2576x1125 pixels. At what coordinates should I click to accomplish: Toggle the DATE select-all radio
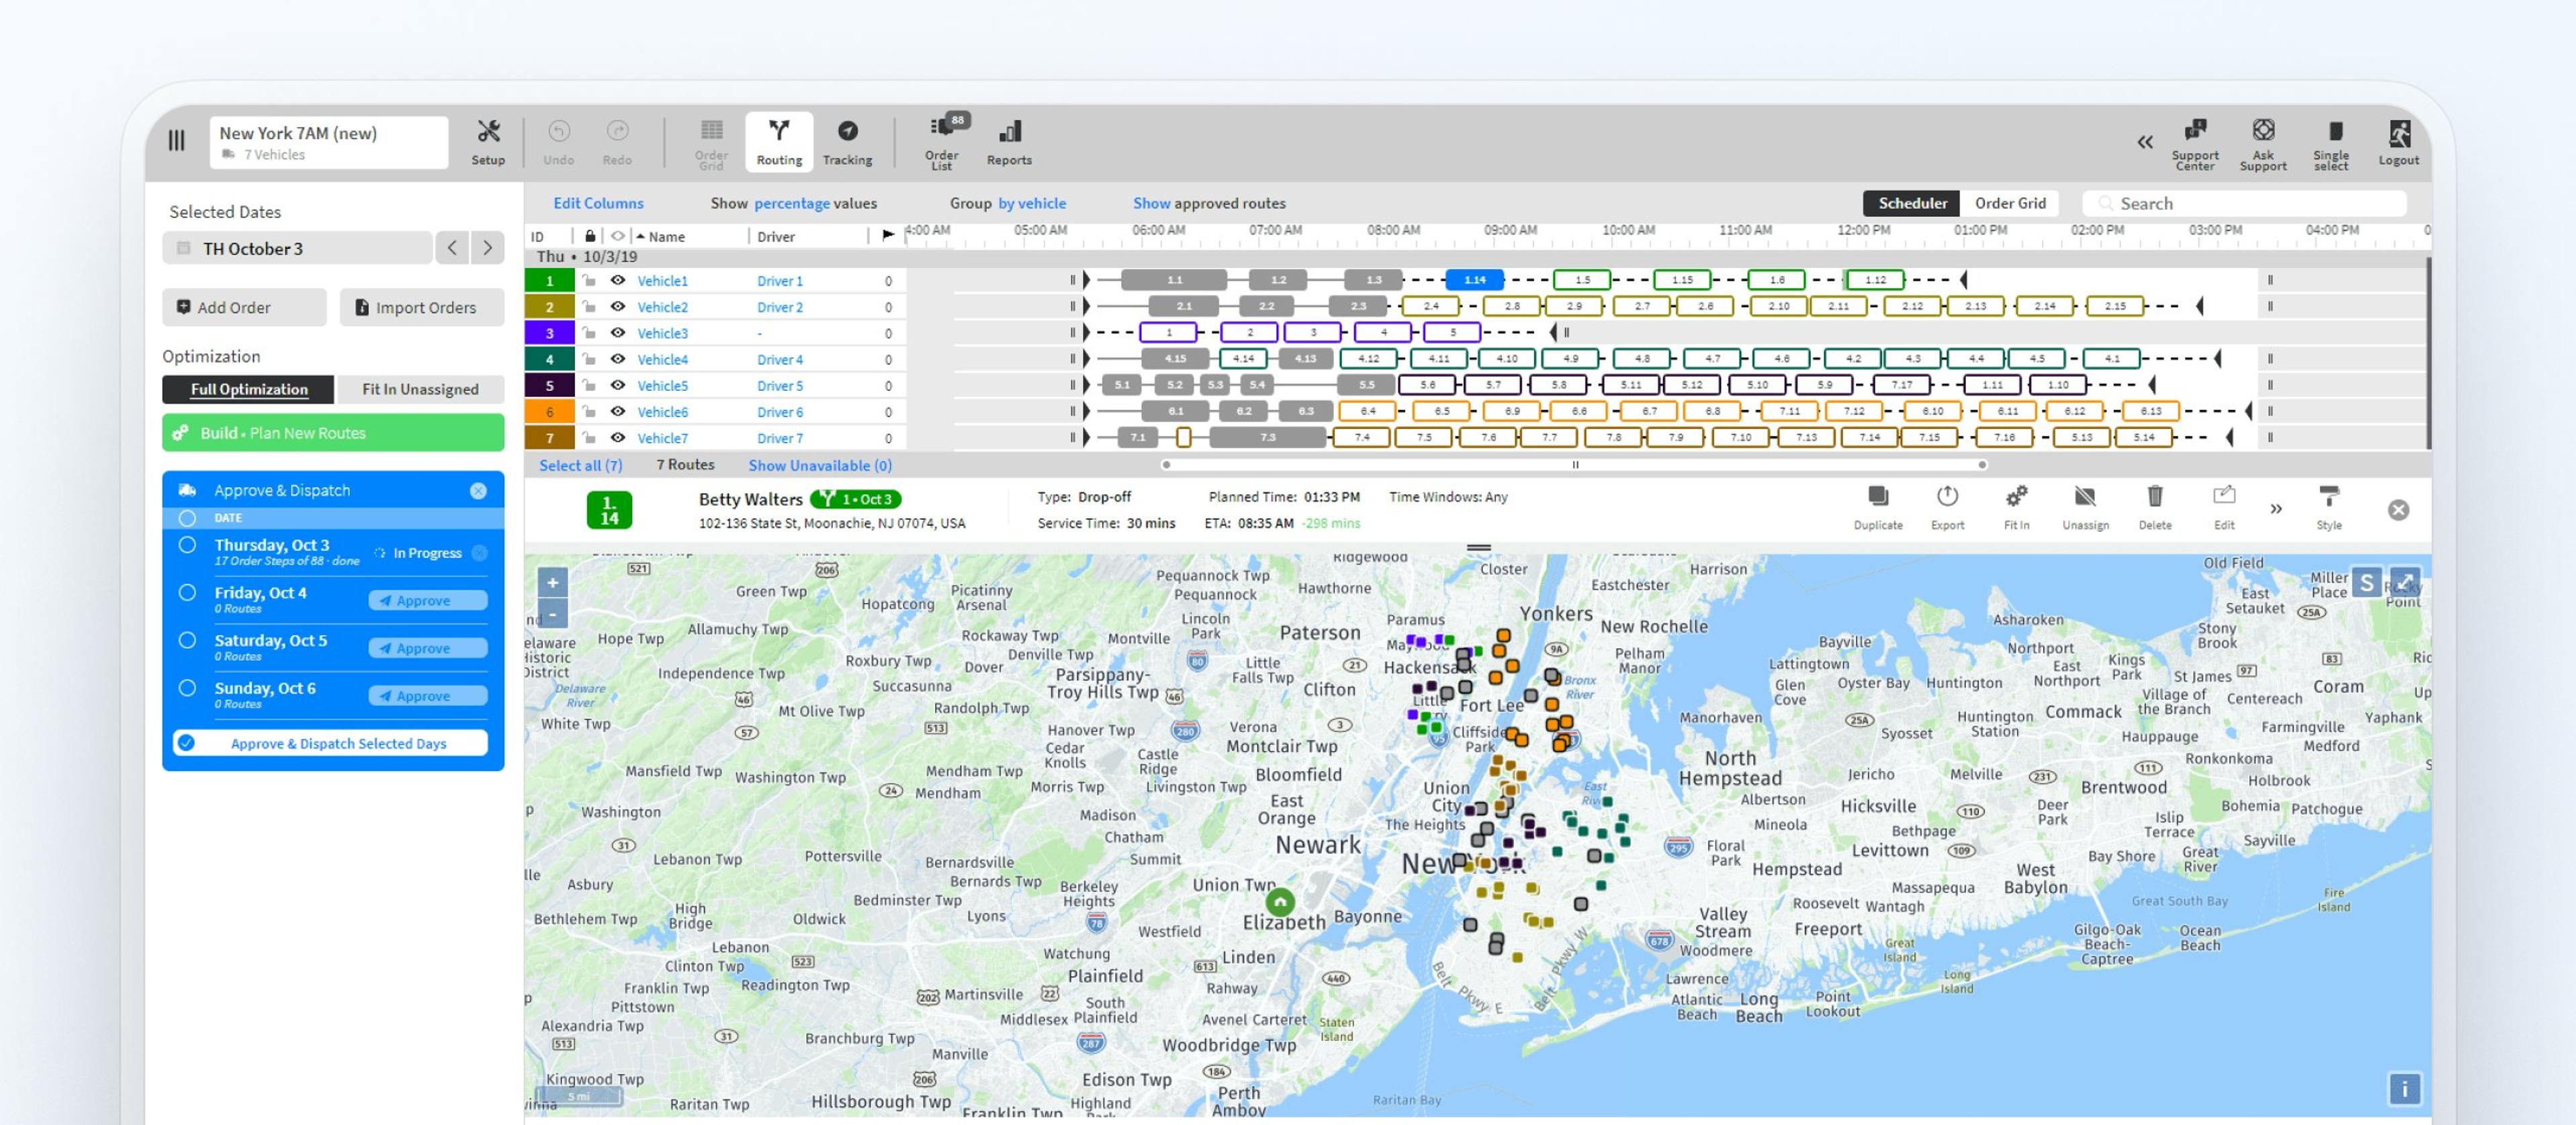[187, 518]
